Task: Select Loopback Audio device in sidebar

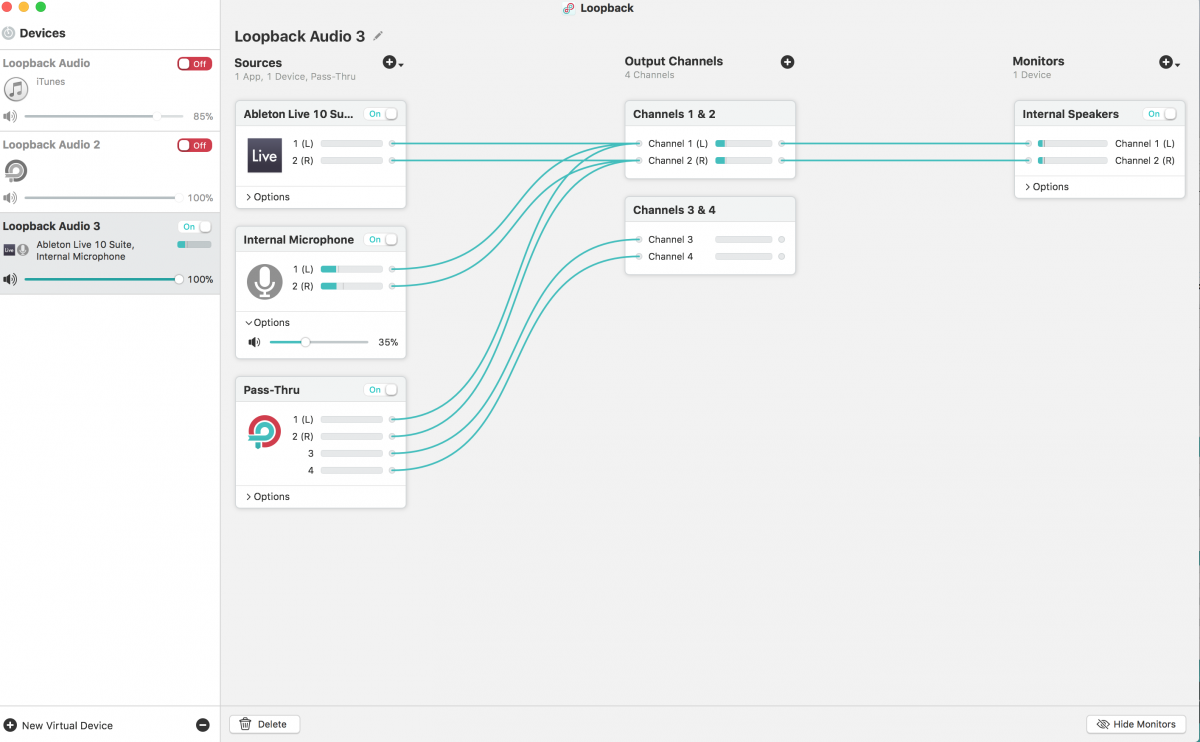Action: [109, 90]
